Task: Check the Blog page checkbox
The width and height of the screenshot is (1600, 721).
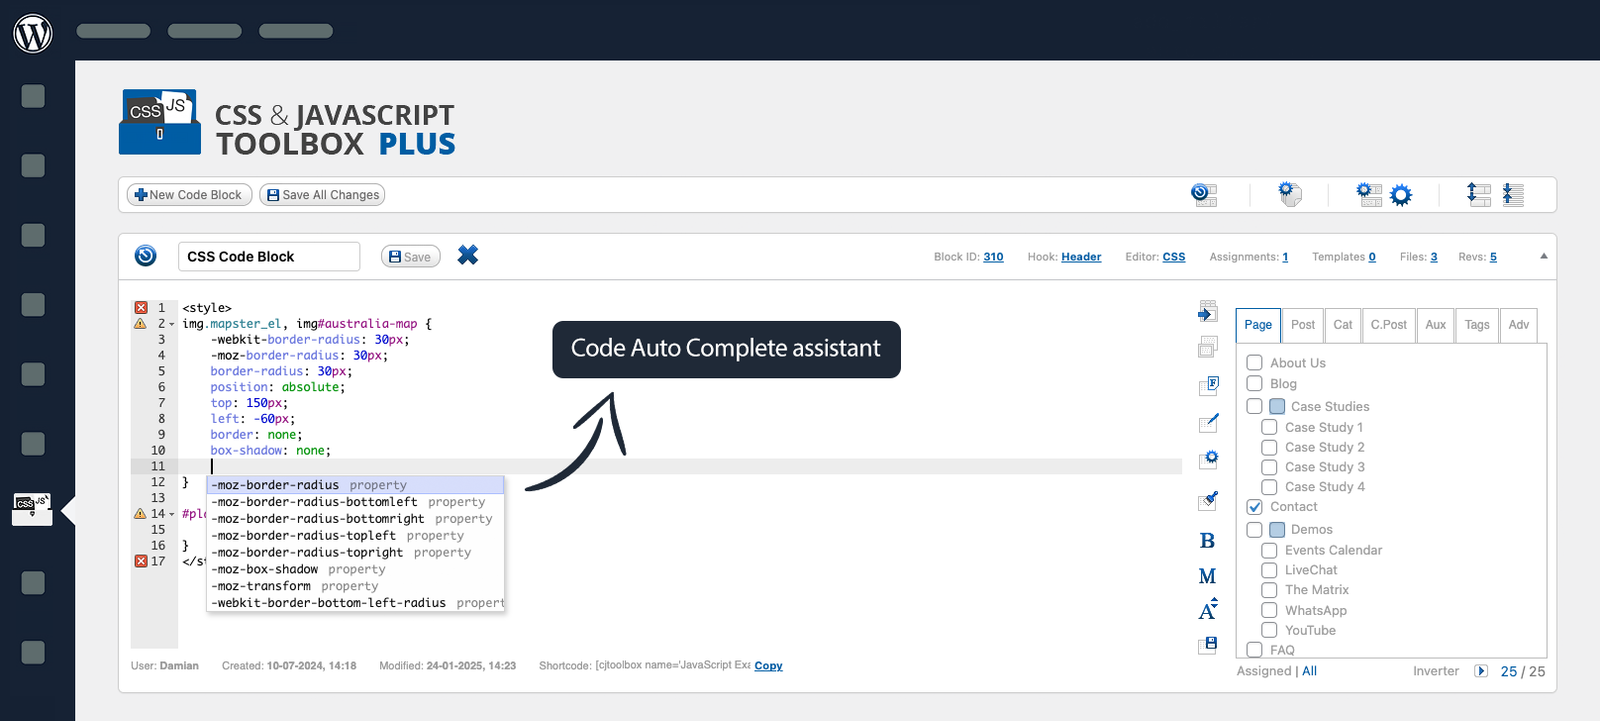Action: pyautogui.click(x=1254, y=383)
